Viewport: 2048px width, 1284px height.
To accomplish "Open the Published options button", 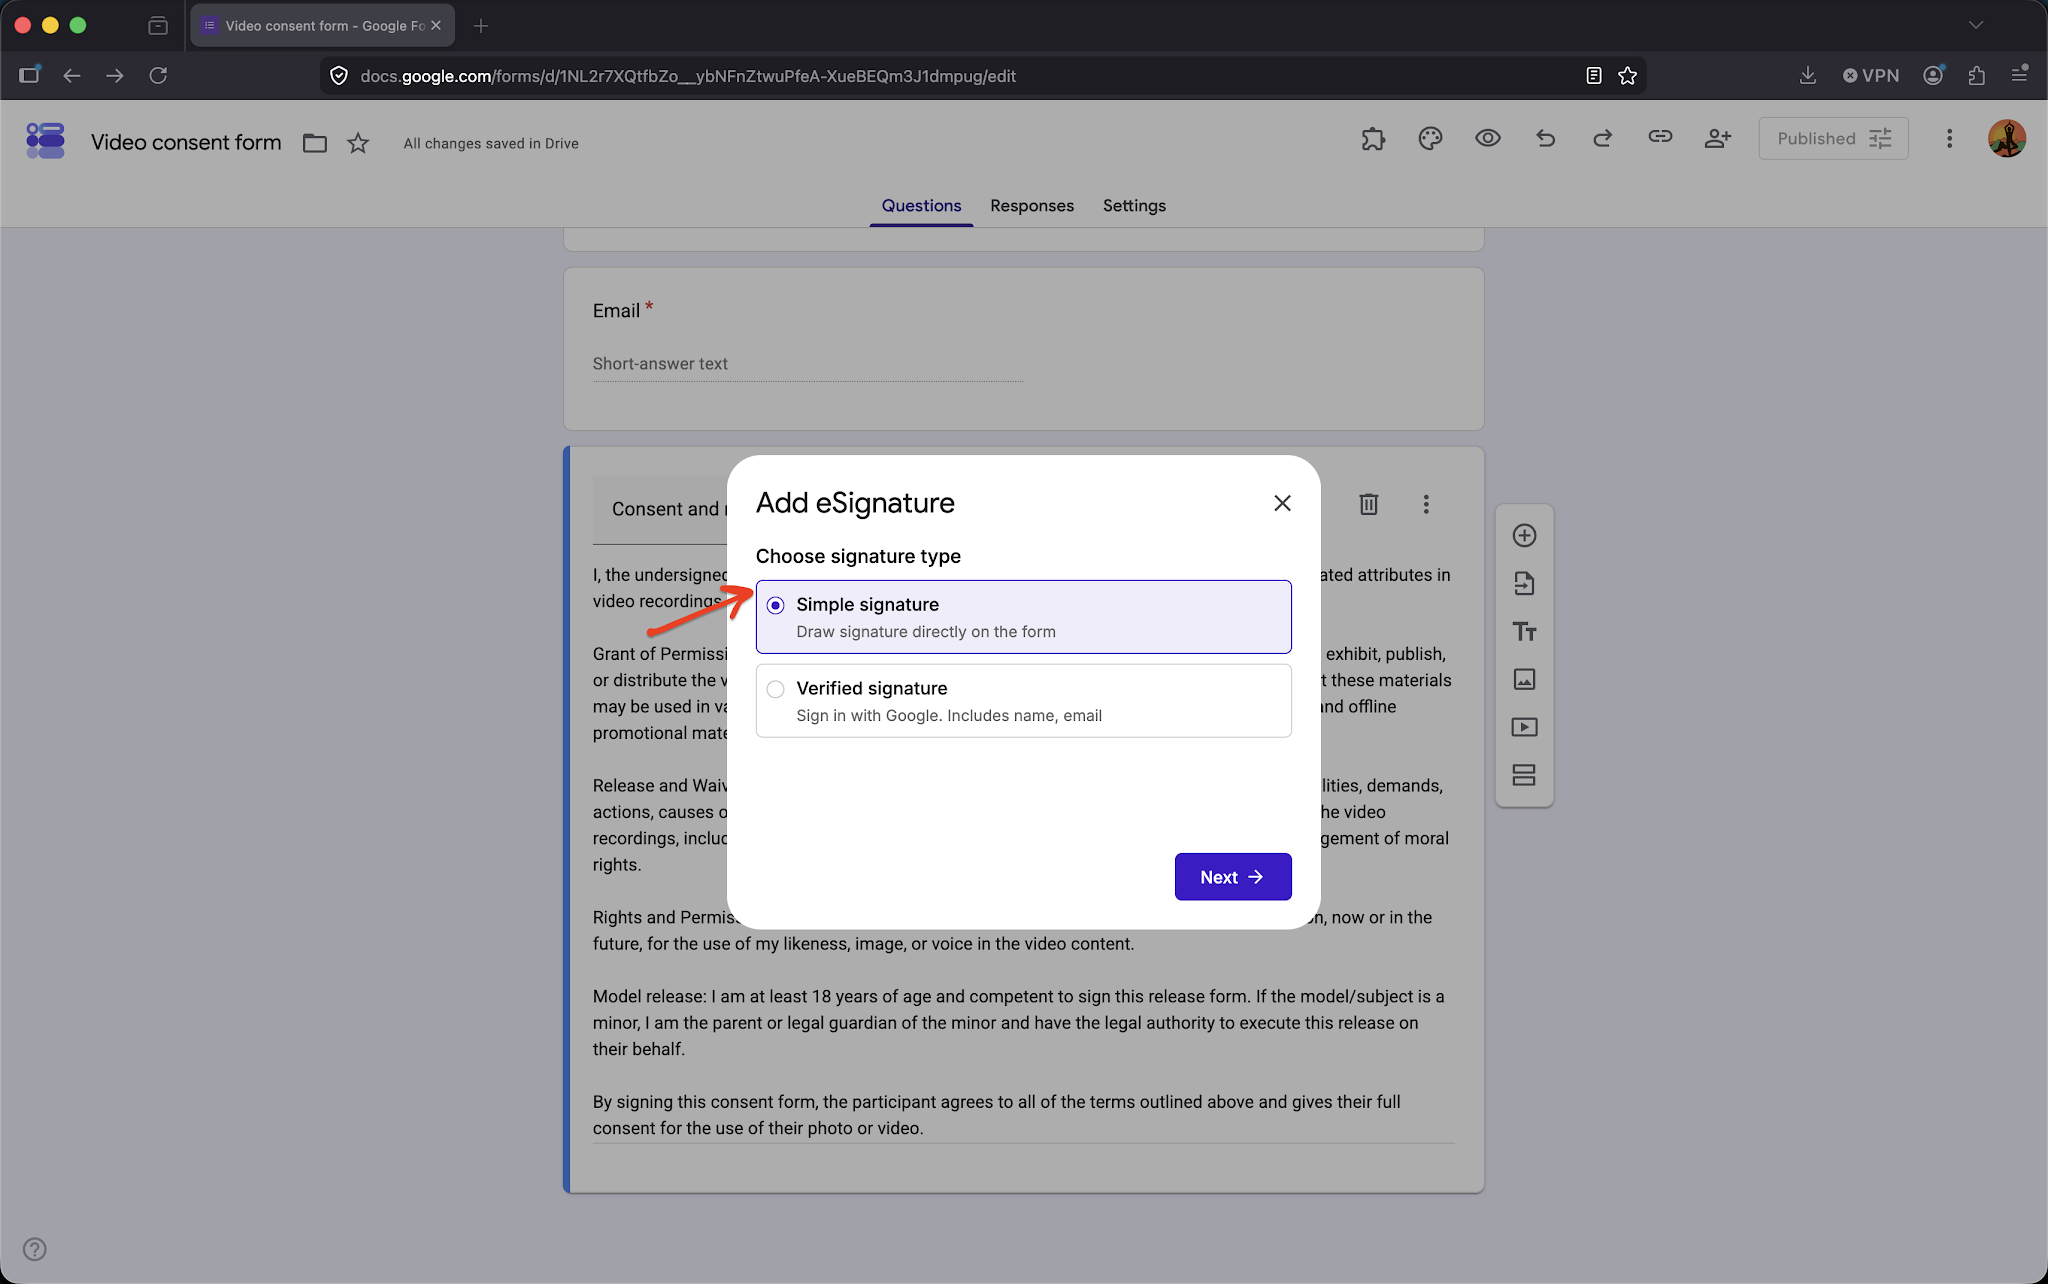I will coord(1833,138).
